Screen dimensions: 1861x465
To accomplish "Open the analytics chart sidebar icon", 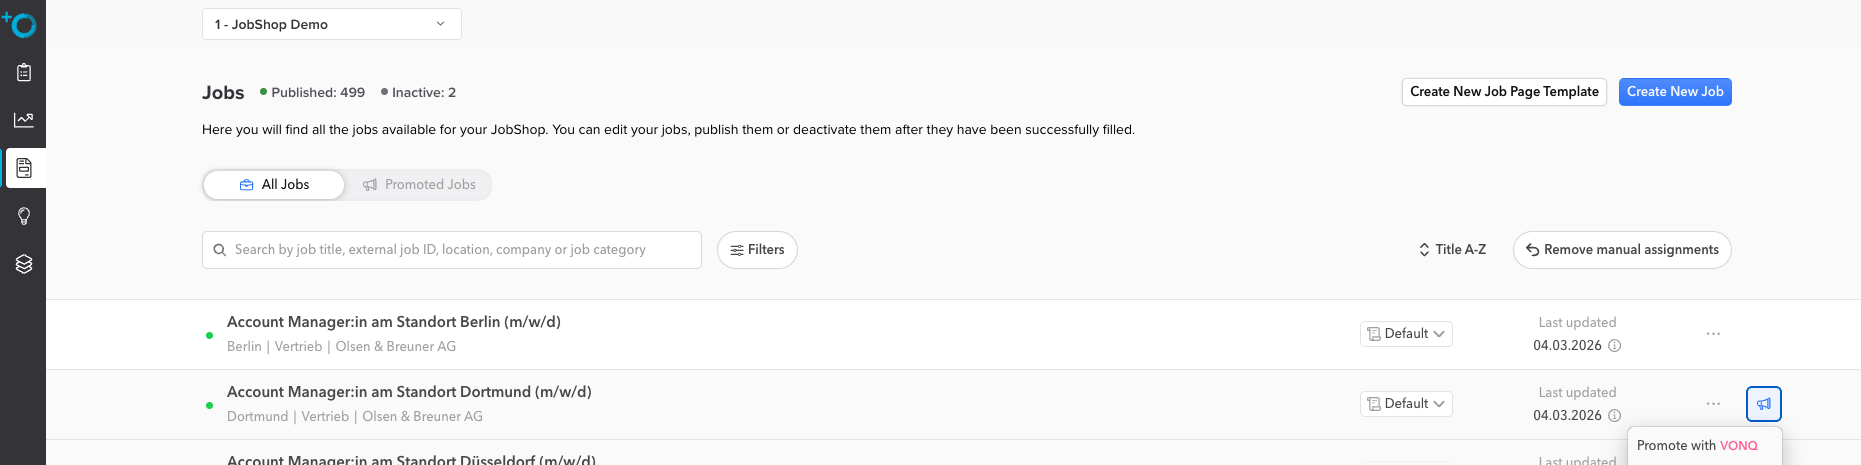I will point(24,120).
